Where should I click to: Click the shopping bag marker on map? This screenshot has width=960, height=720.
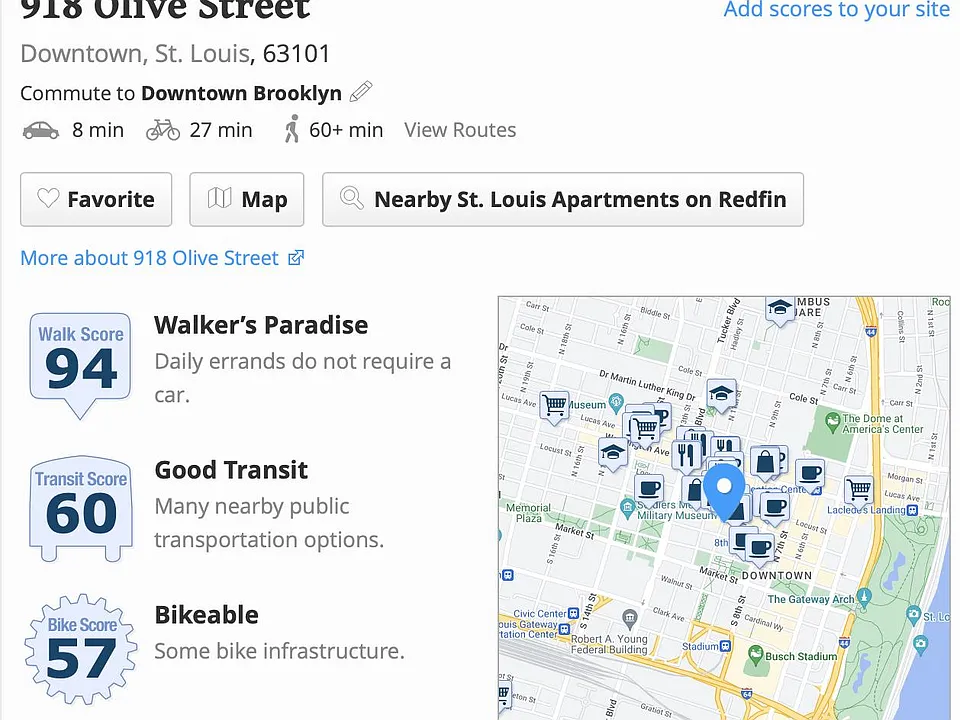(765, 463)
